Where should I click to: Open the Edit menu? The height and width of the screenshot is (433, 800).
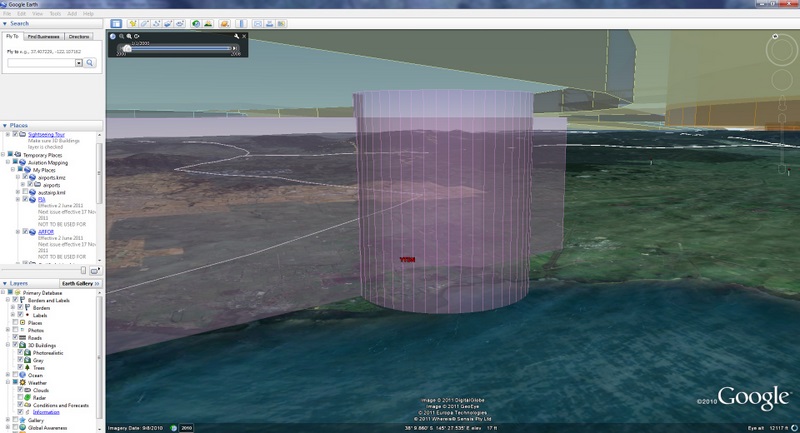pyautogui.click(x=21, y=14)
